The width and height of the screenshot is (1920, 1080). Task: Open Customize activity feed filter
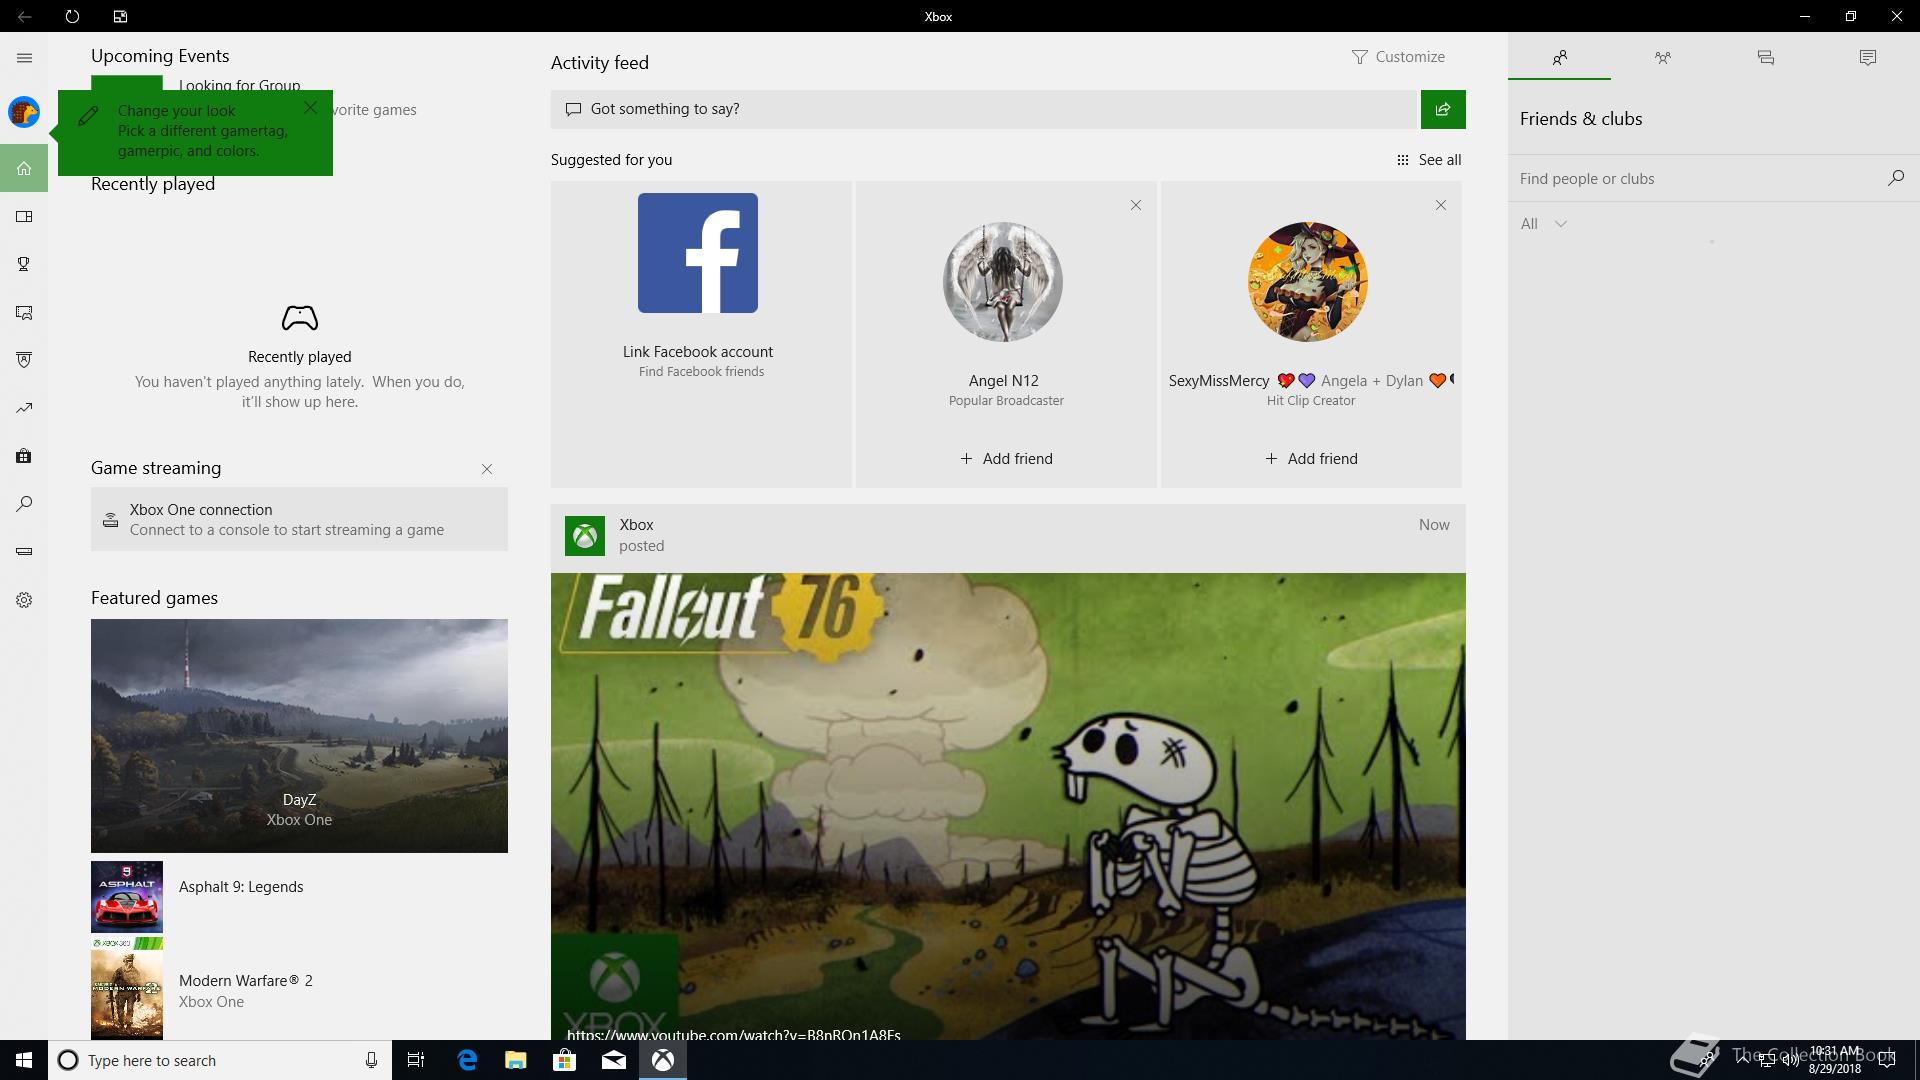tap(1398, 57)
